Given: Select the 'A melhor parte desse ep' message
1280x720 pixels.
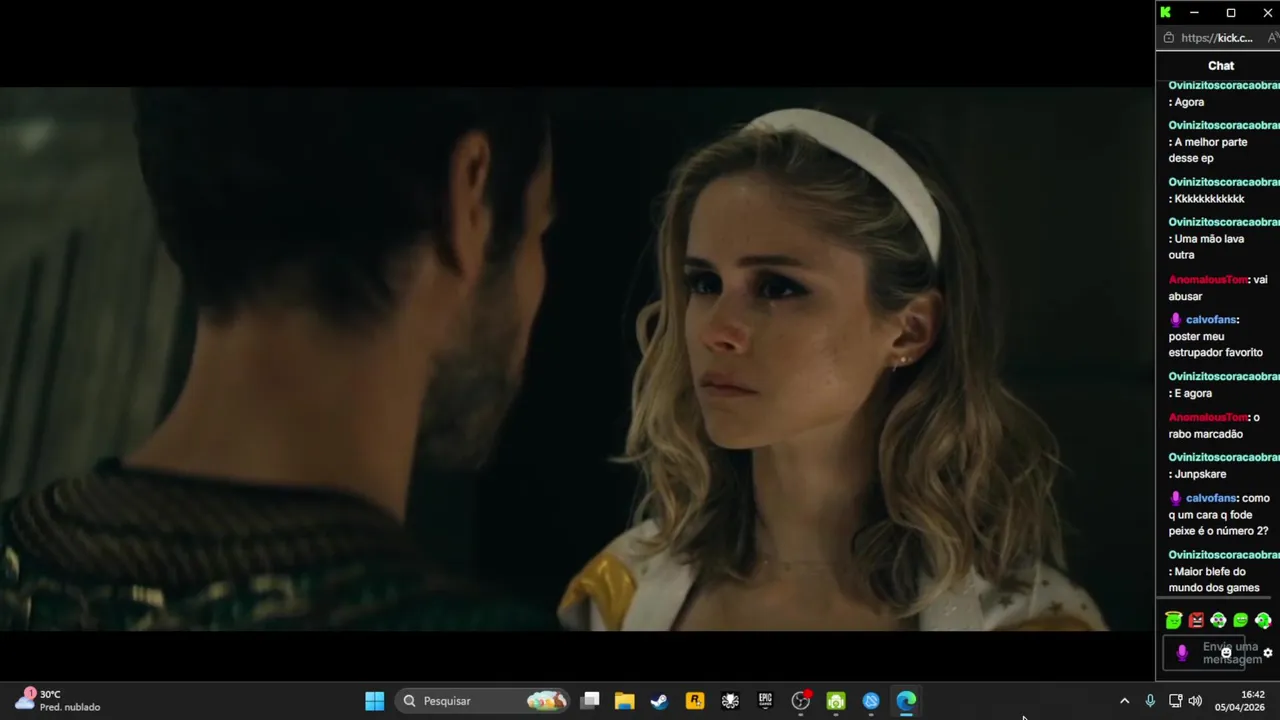Looking at the screenshot, I should click(x=1208, y=150).
